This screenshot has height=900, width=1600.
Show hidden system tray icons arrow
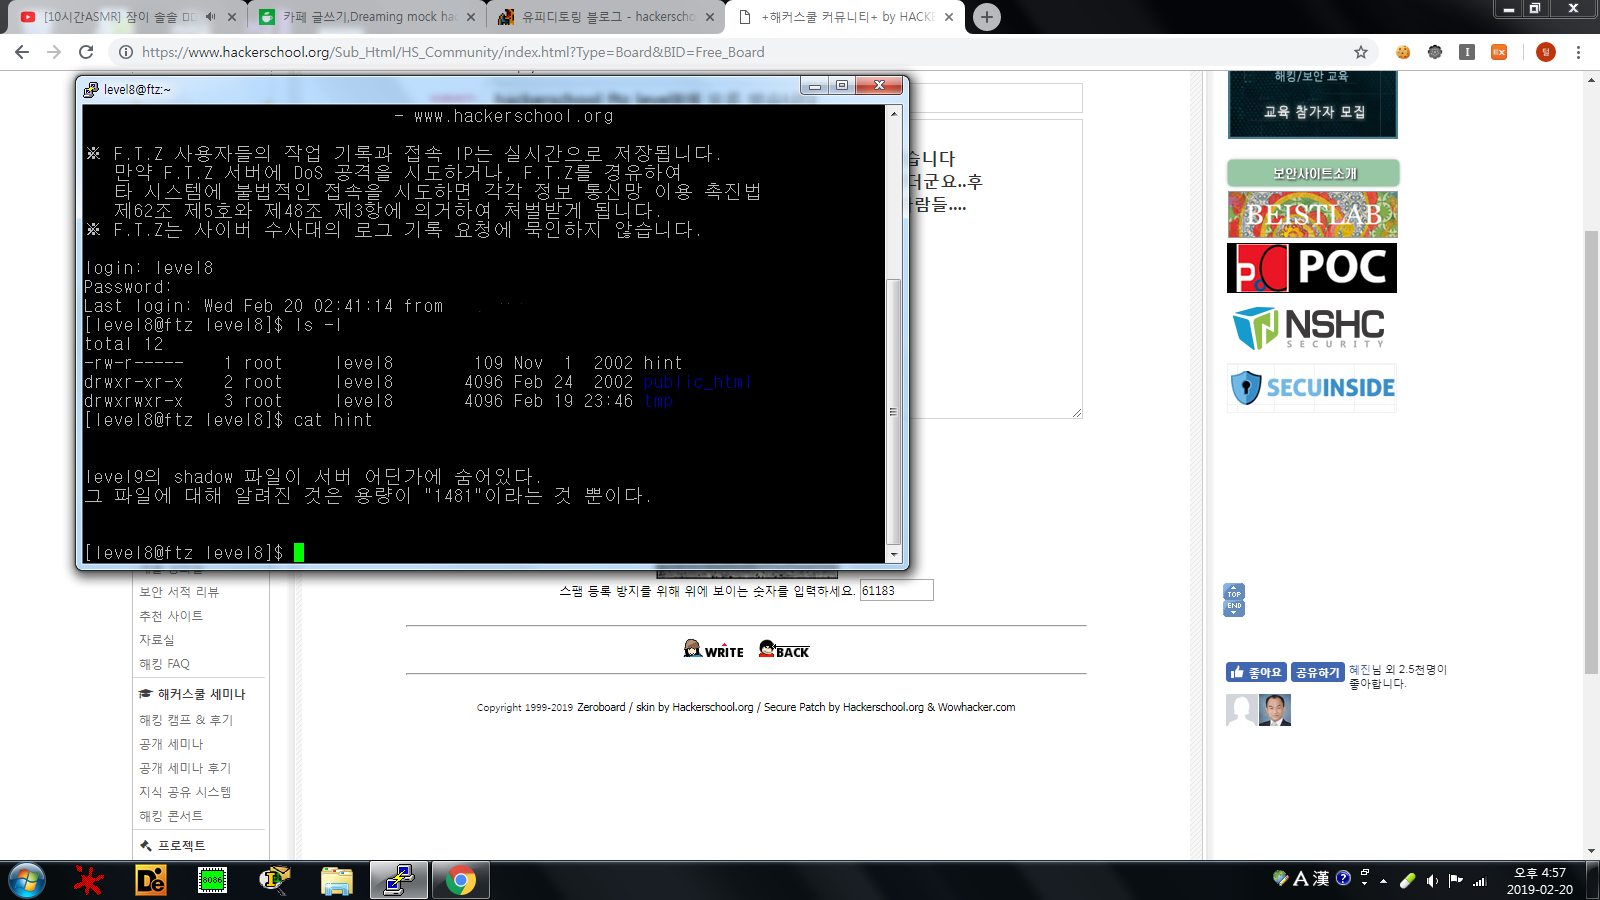point(1383,881)
